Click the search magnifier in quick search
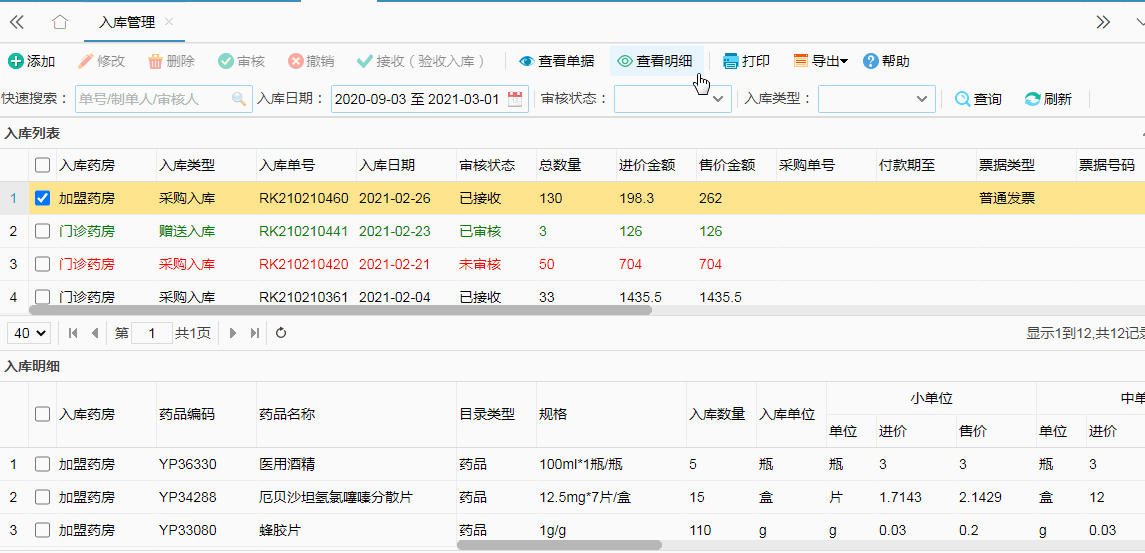 pos(239,99)
